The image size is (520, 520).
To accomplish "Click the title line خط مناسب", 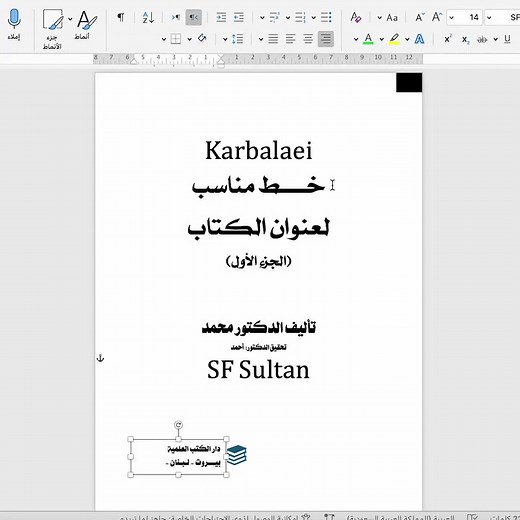I will 258,186.
